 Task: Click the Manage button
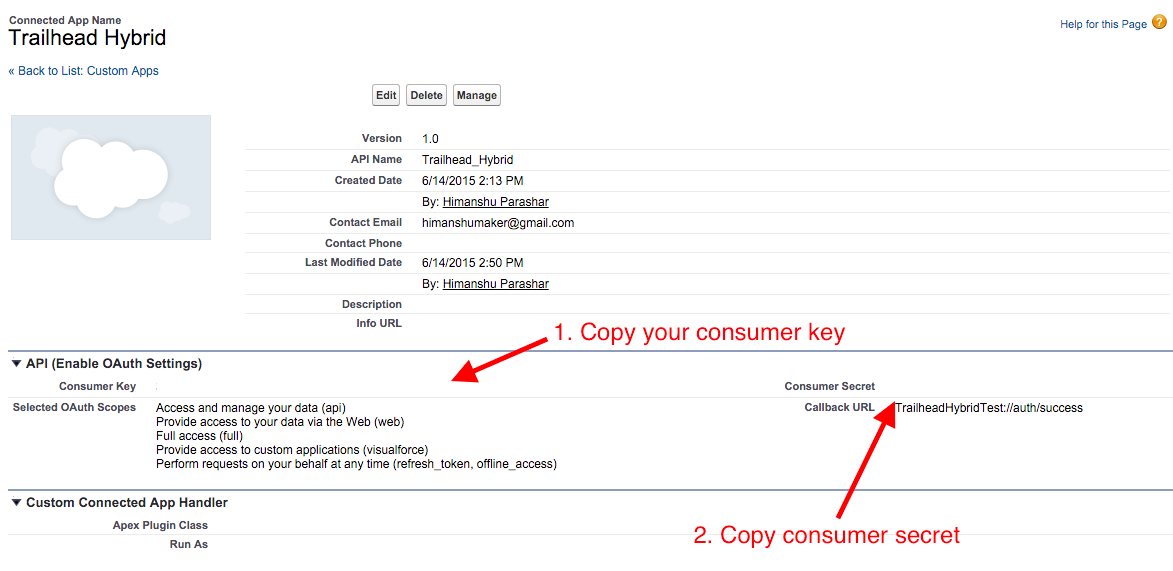pyautogui.click(x=477, y=95)
